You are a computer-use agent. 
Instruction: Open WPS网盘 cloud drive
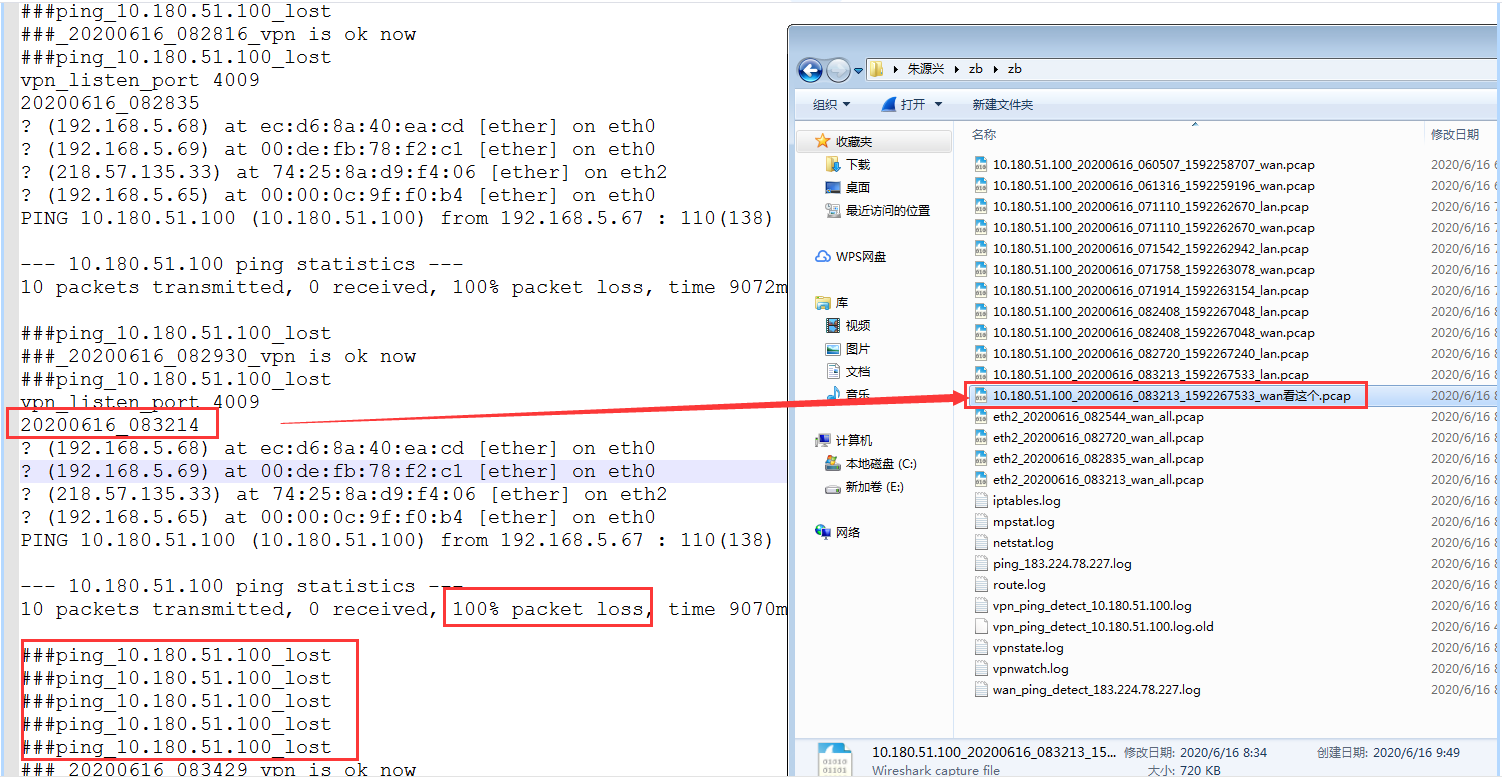pos(860,256)
